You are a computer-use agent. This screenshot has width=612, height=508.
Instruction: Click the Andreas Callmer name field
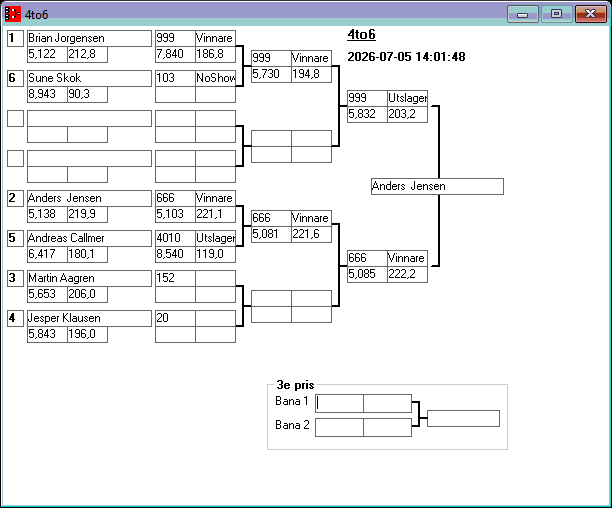click(89, 238)
